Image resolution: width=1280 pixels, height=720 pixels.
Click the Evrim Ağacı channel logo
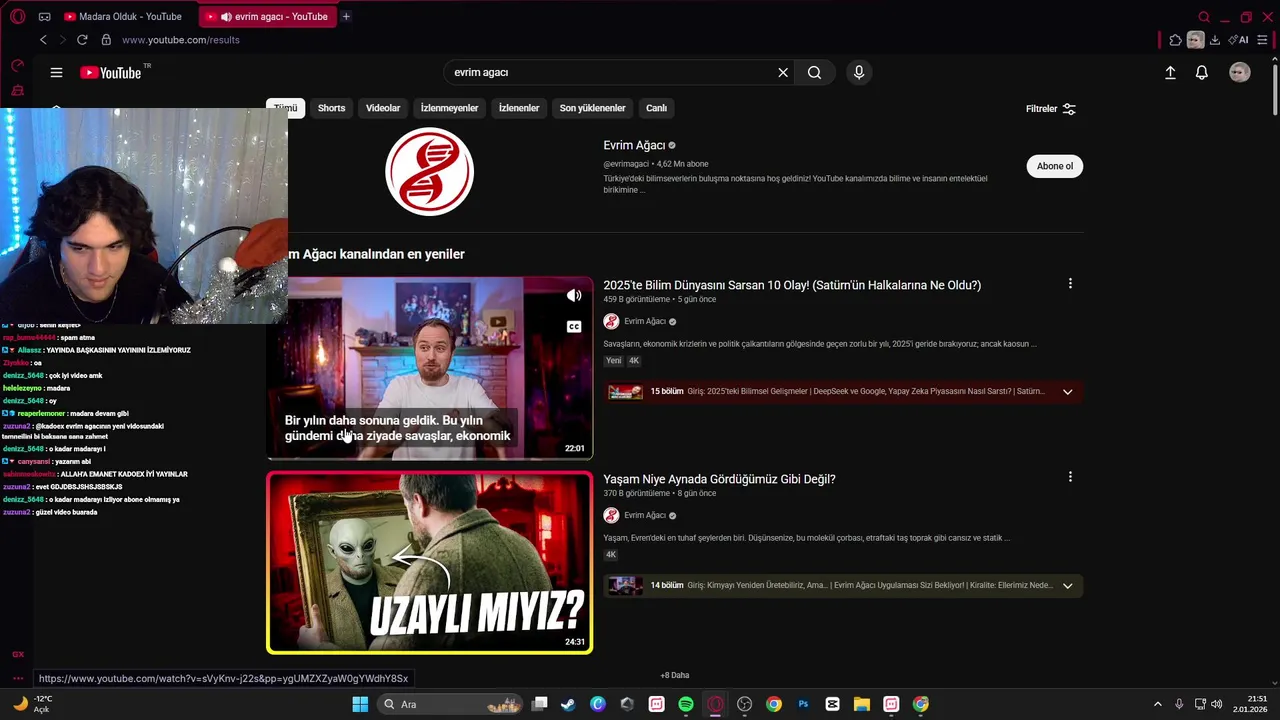429,172
